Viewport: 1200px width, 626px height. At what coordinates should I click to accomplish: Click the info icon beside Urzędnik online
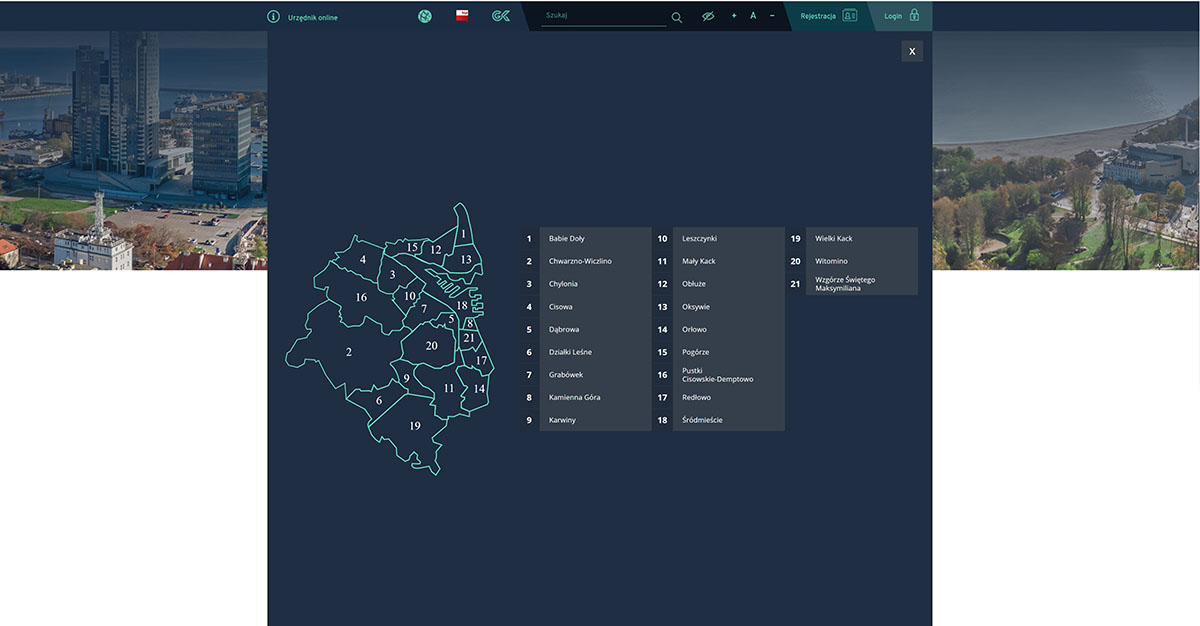pos(273,17)
